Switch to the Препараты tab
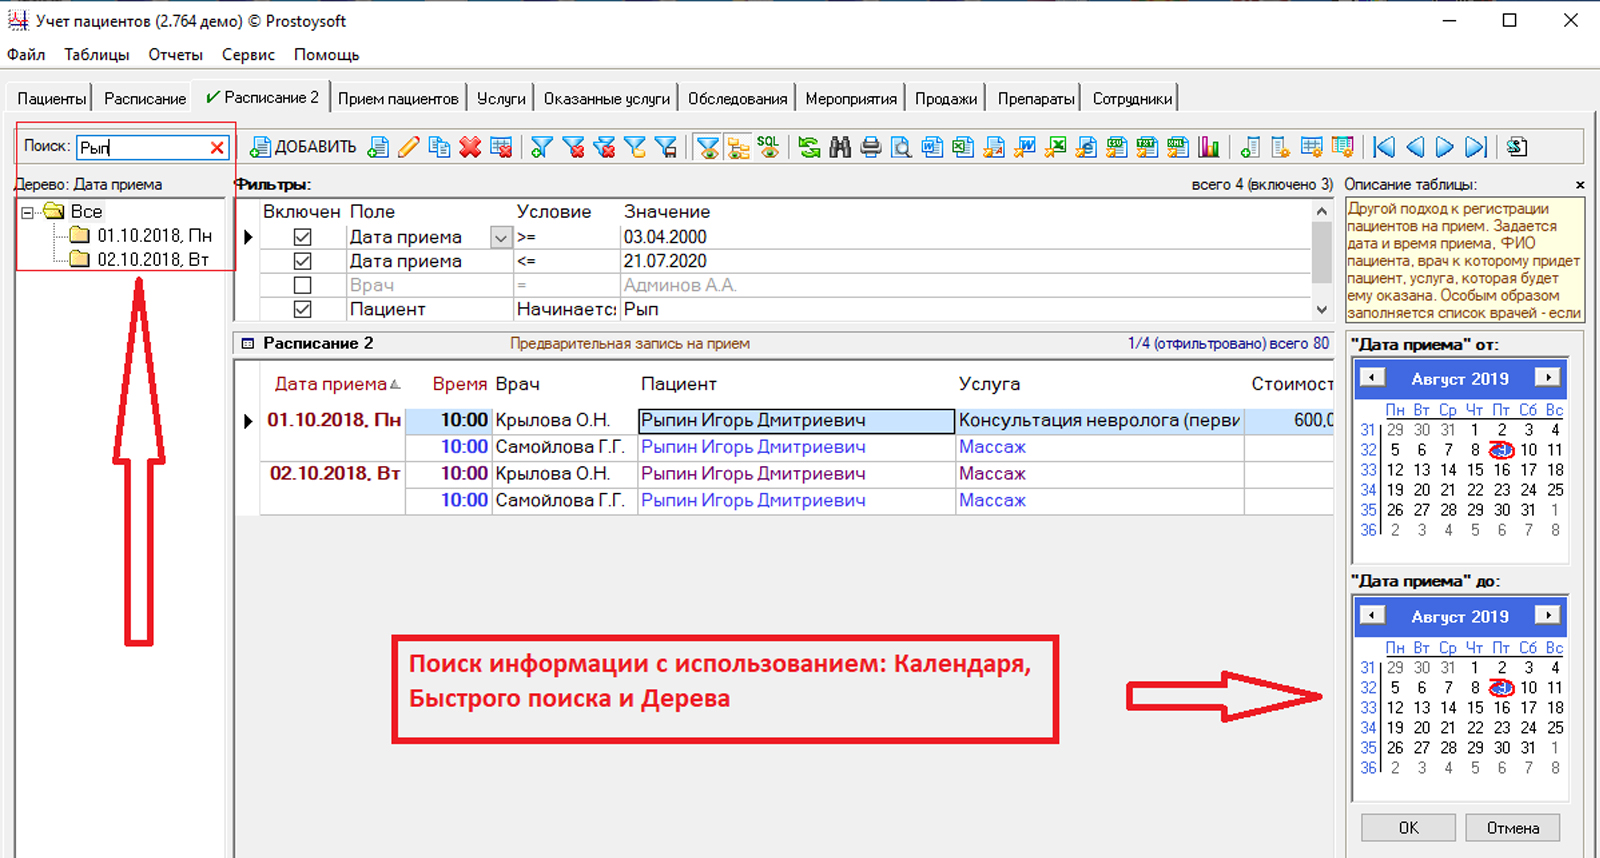The image size is (1600, 858). pos(1036,98)
